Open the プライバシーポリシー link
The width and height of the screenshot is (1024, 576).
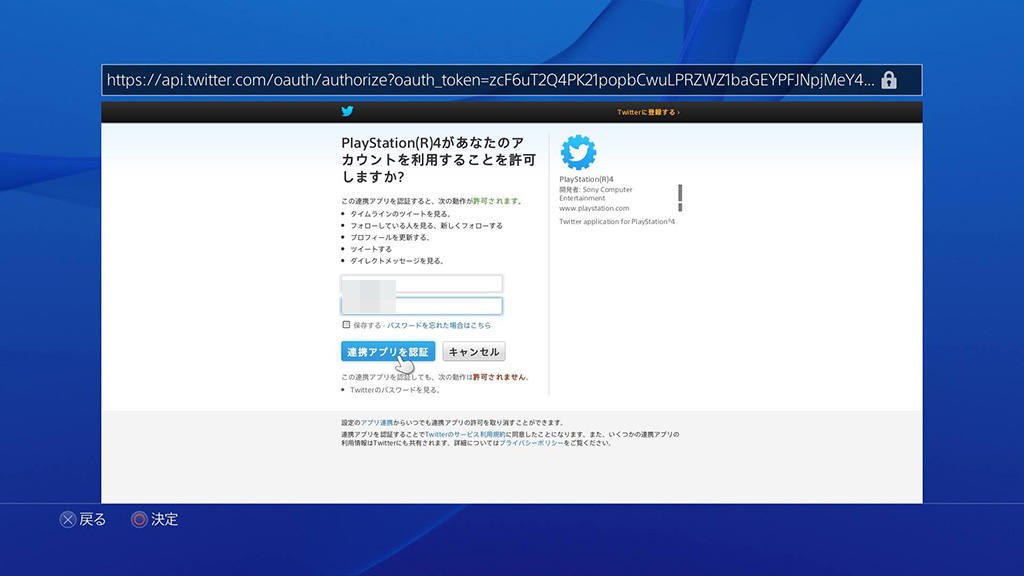point(531,443)
